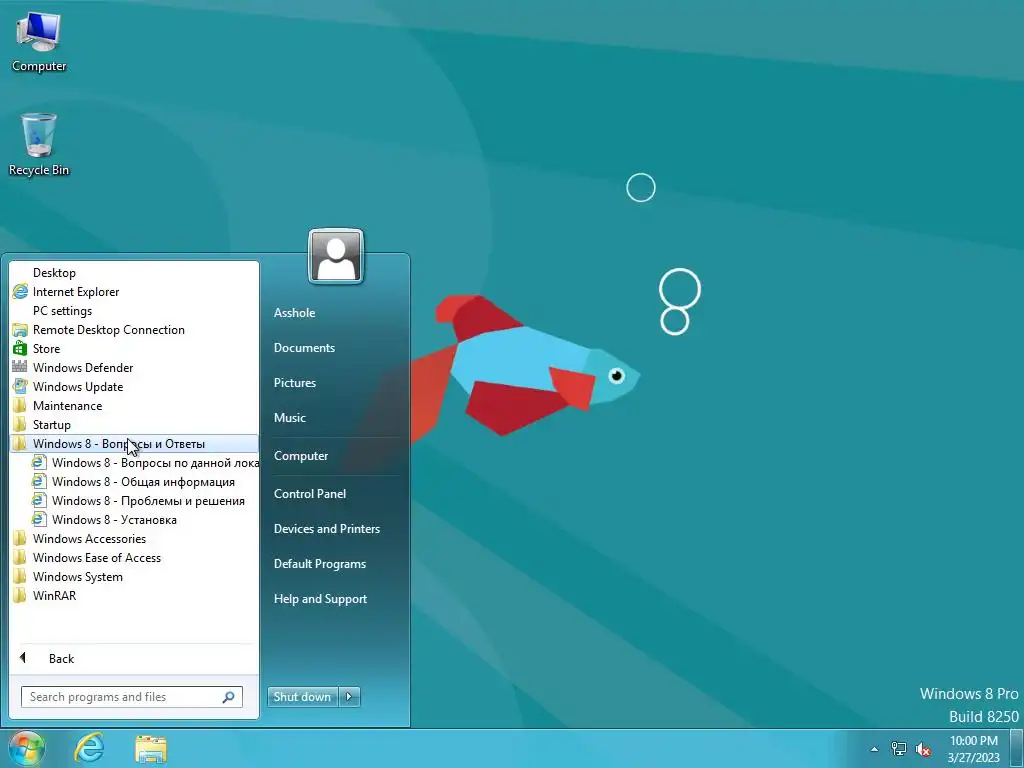
Task: Open the Recycle Bin desktop icon
Action: pyautogui.click(x=39, y=145)
